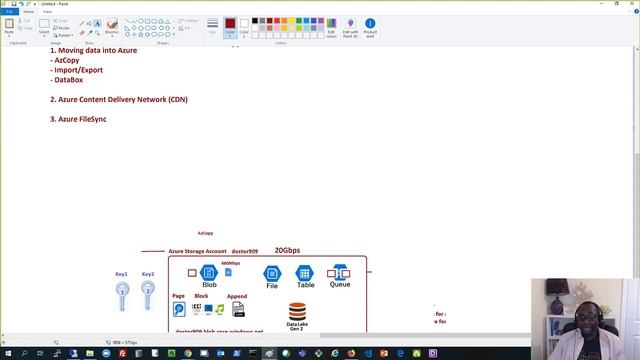Viewport: 640px width, 360px height.
Task: Select the Magnifier tool
Action: (x=97, y=33)
